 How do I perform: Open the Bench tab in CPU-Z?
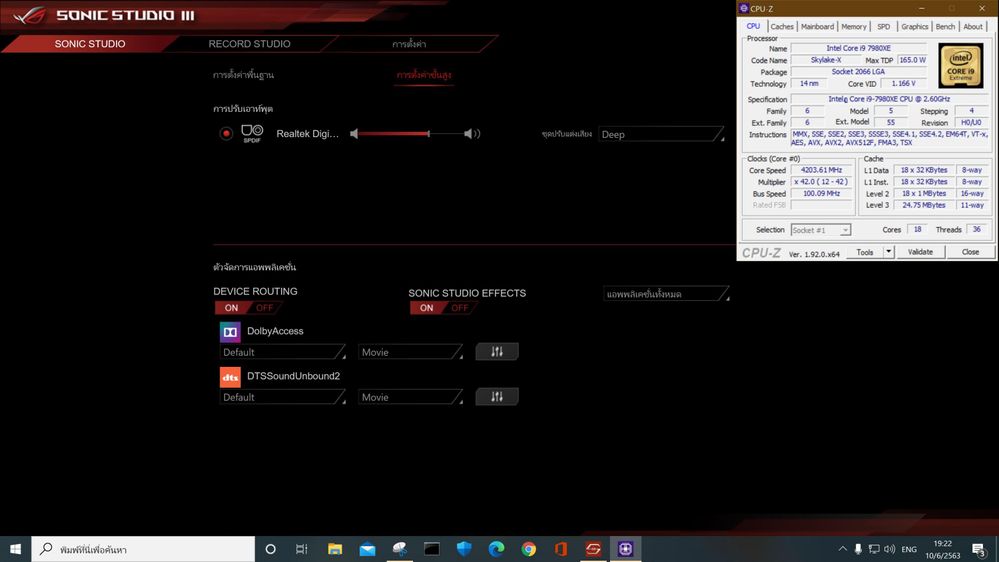[x=945, y=27]
